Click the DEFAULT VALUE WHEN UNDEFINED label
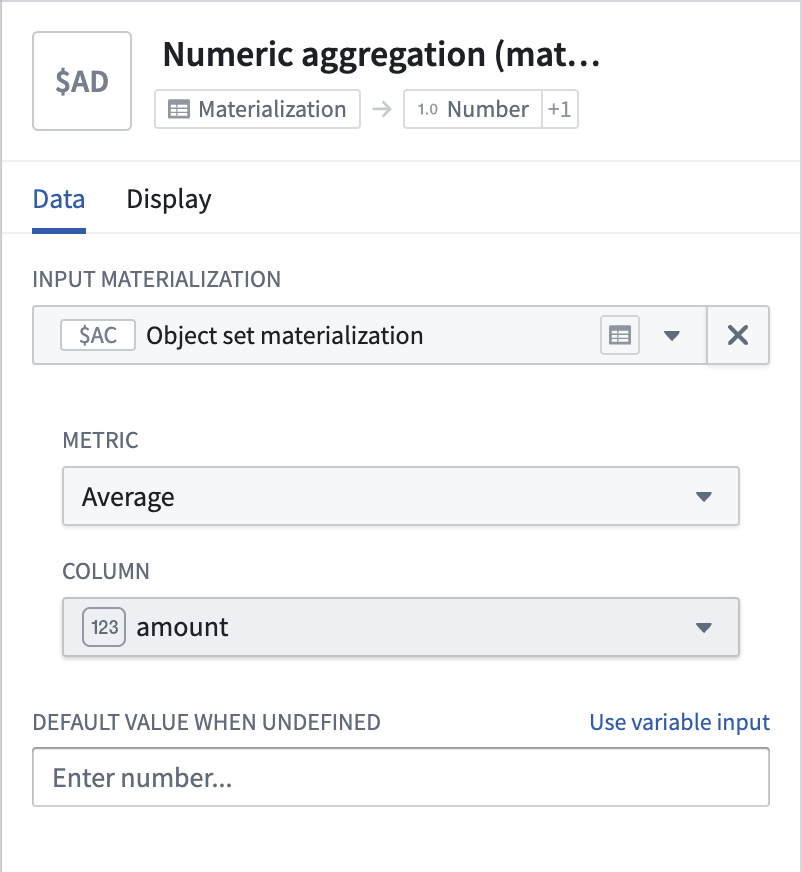The image size is (802, 872). [206, 722]
